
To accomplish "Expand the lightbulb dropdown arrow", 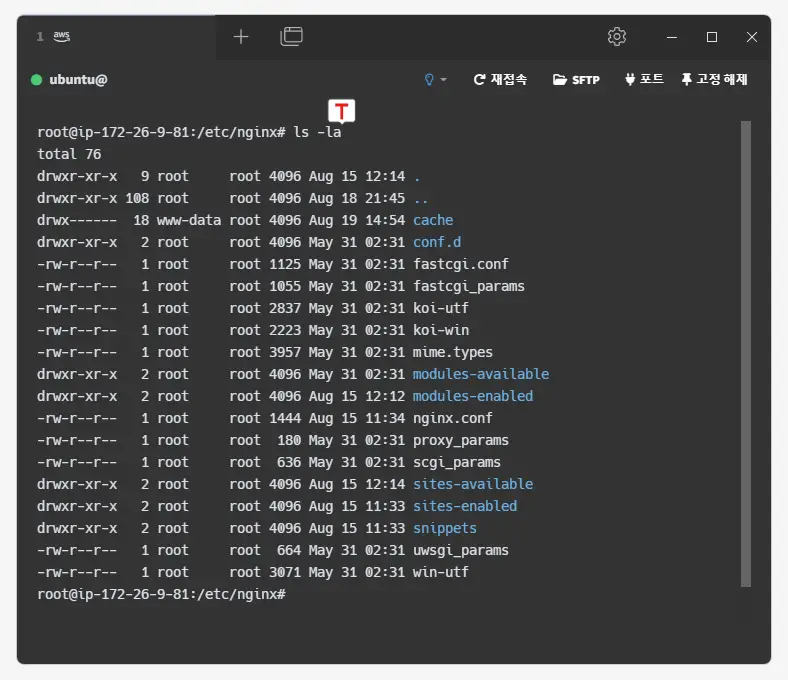I will (444, 80).
